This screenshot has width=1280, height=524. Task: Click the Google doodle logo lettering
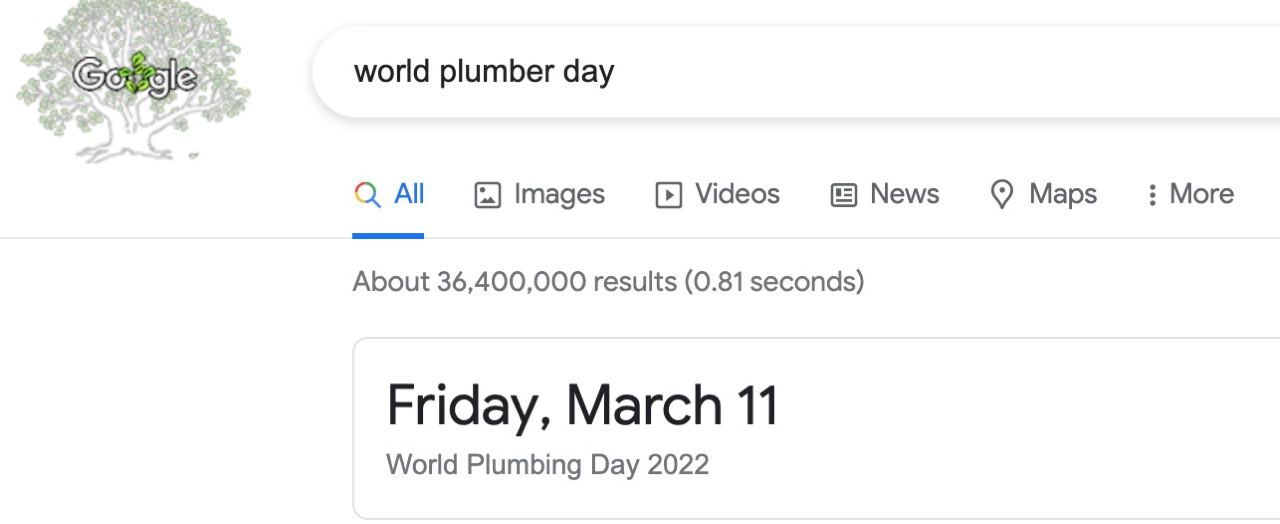[135, 75]
